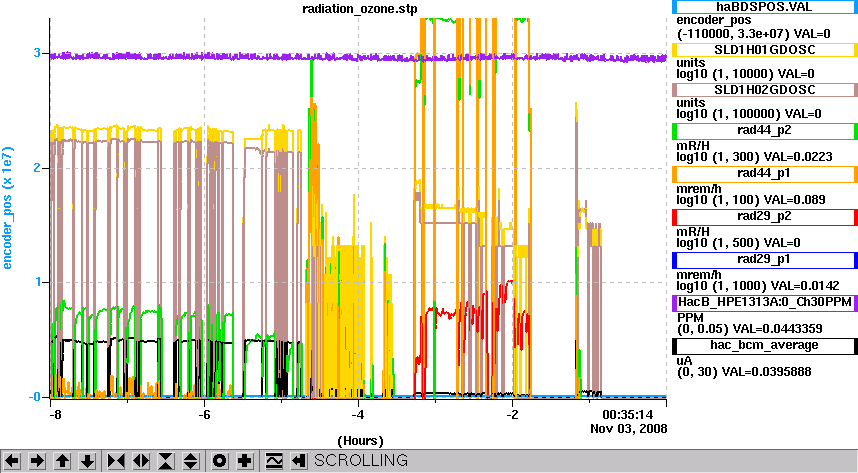This screenshot has width=858, height=473.
Task: Click the -6 hours tick label
Action: pos(204,414)
